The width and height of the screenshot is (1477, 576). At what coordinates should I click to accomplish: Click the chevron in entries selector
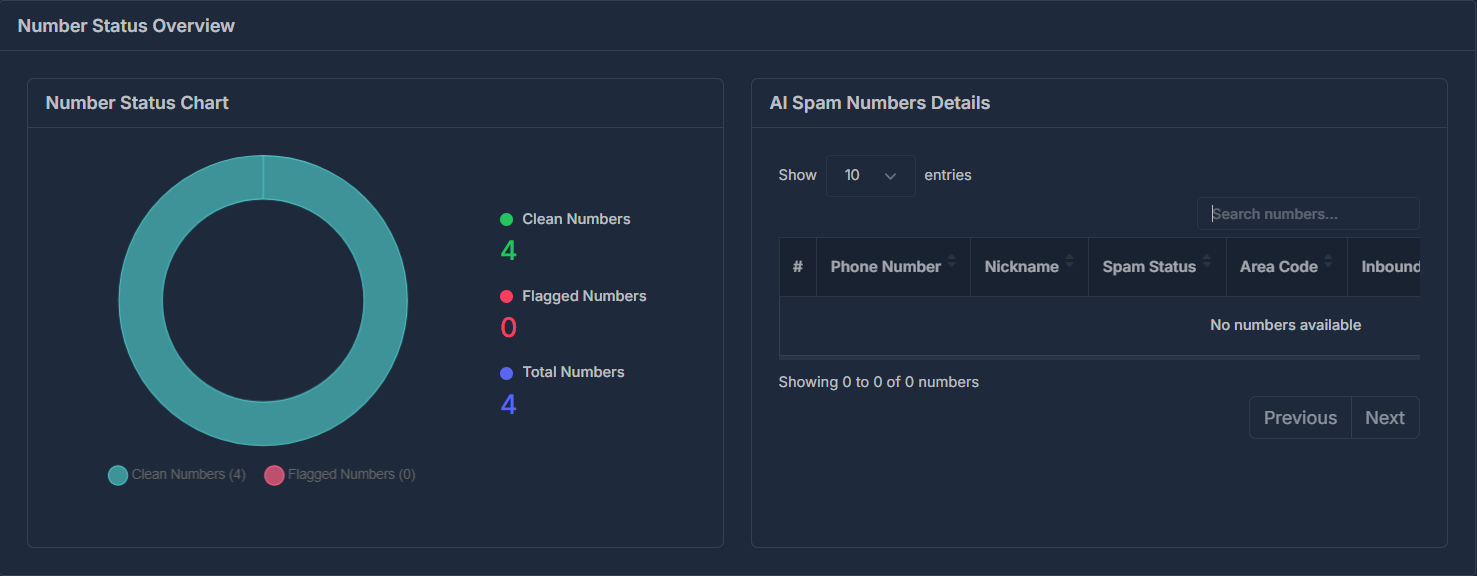coord(890,176)
